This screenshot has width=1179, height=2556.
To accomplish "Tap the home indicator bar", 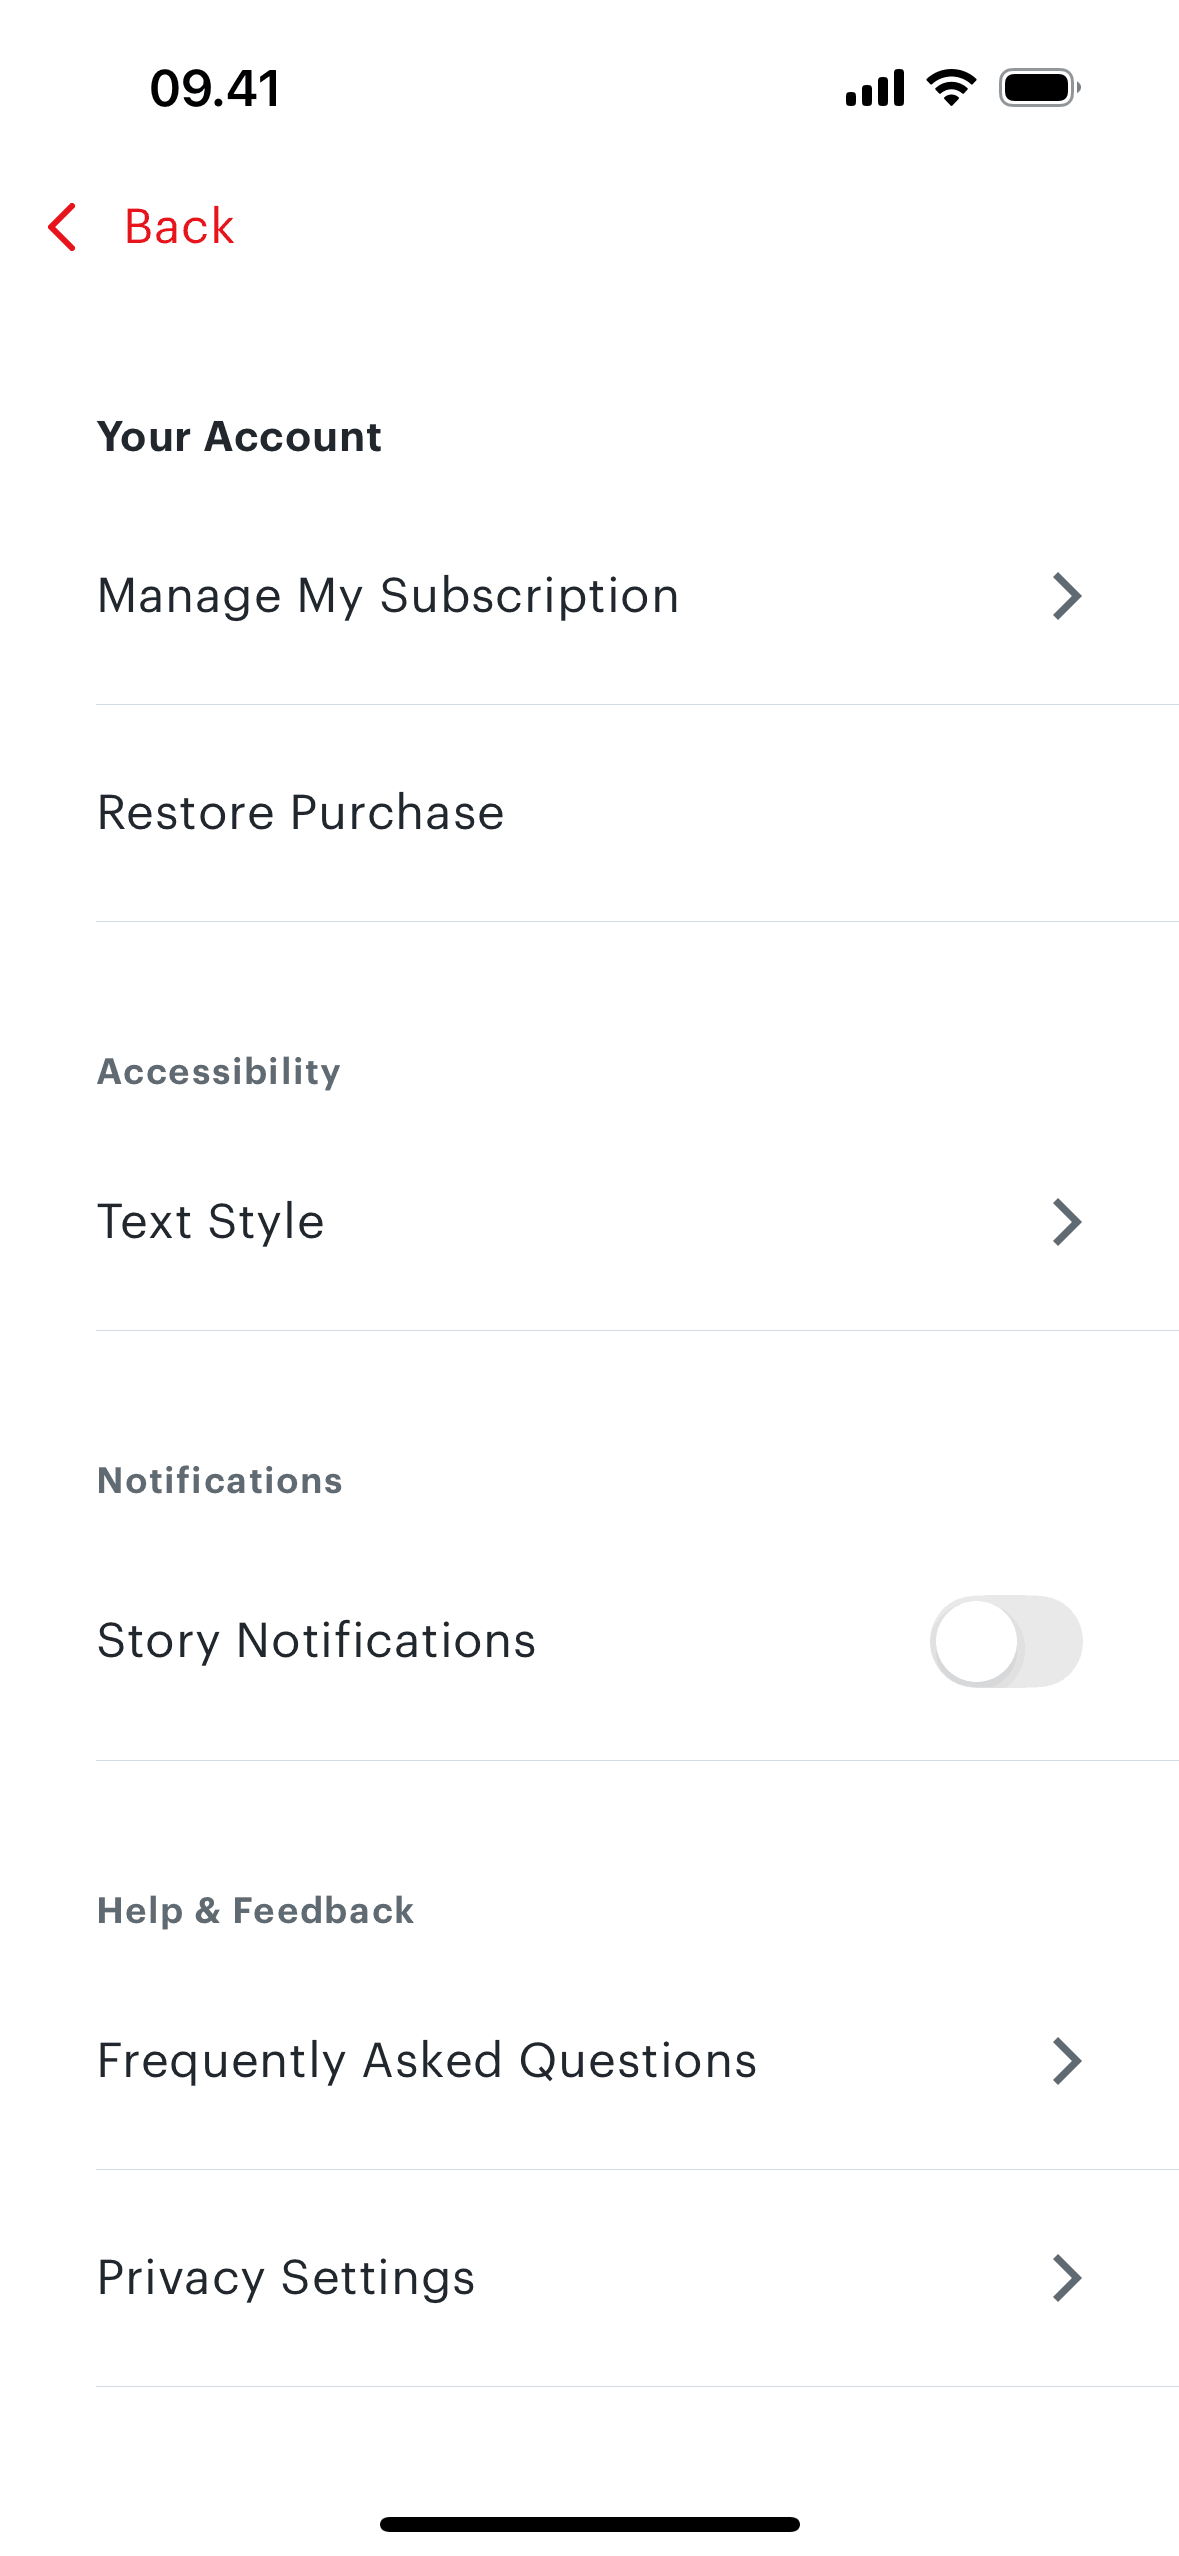I will 589,2524.
